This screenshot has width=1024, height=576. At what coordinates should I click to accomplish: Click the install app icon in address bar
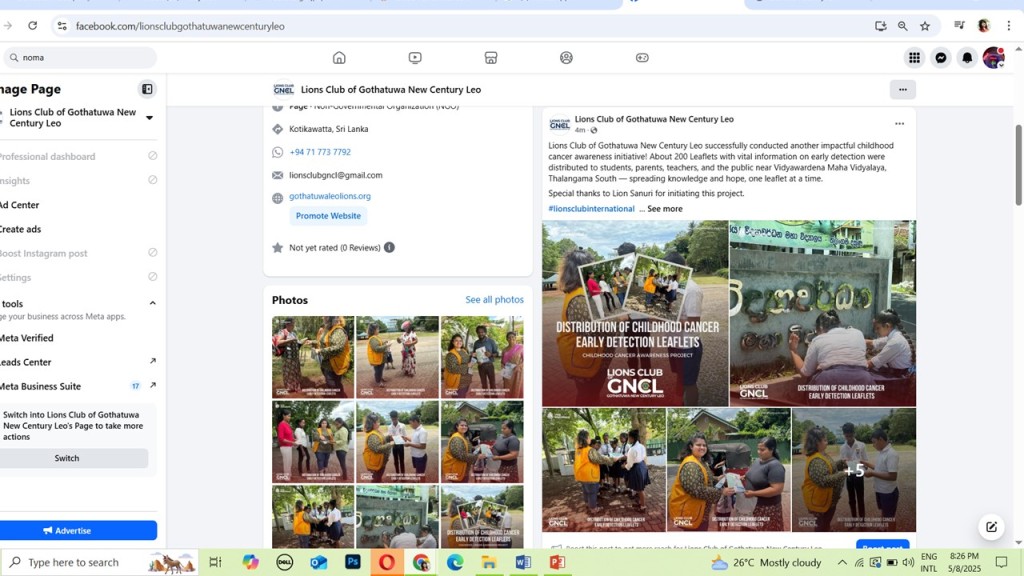pyautogui.click(x=880, y=26)
